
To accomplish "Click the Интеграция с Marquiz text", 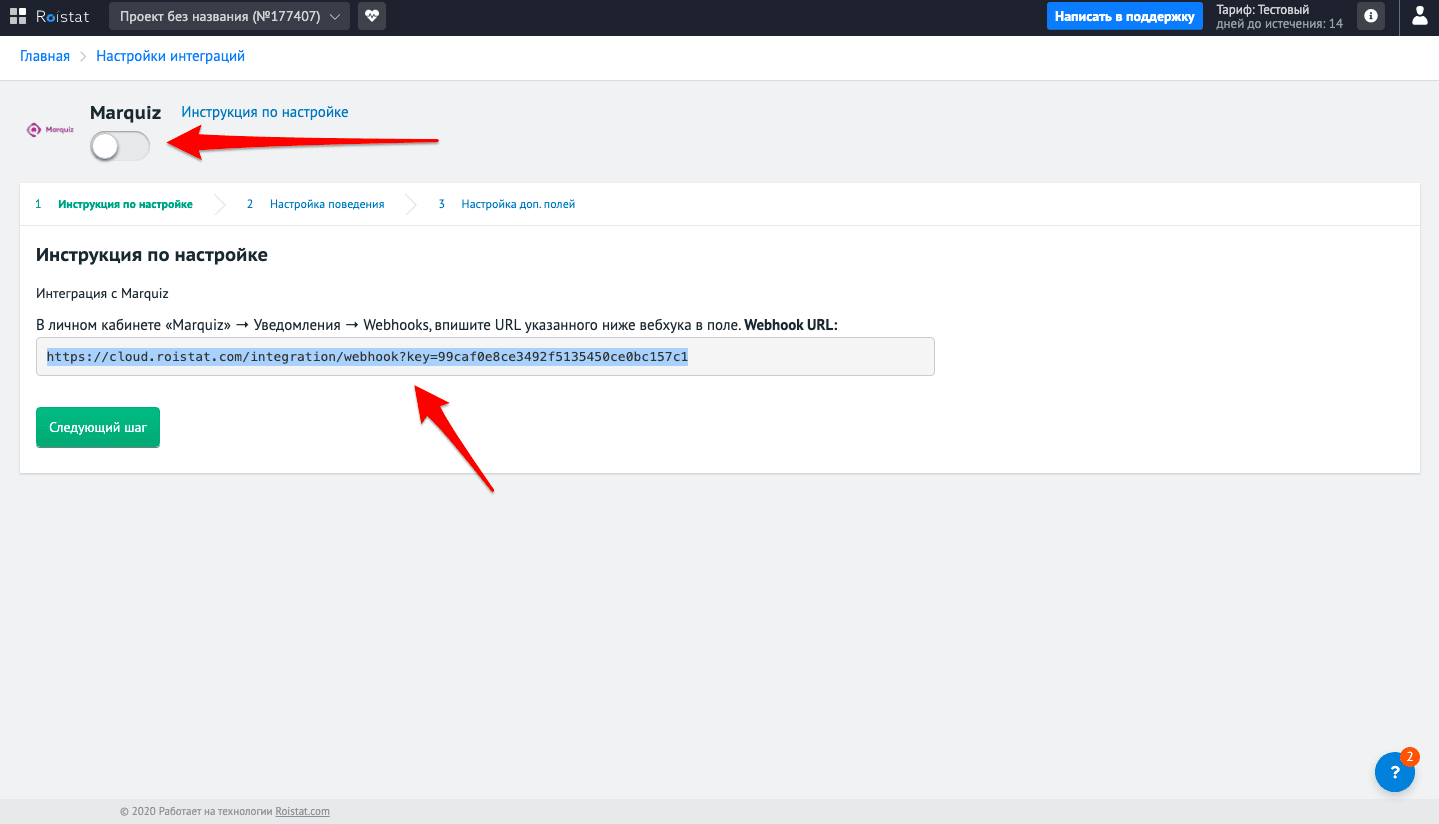I will point(102,293).
